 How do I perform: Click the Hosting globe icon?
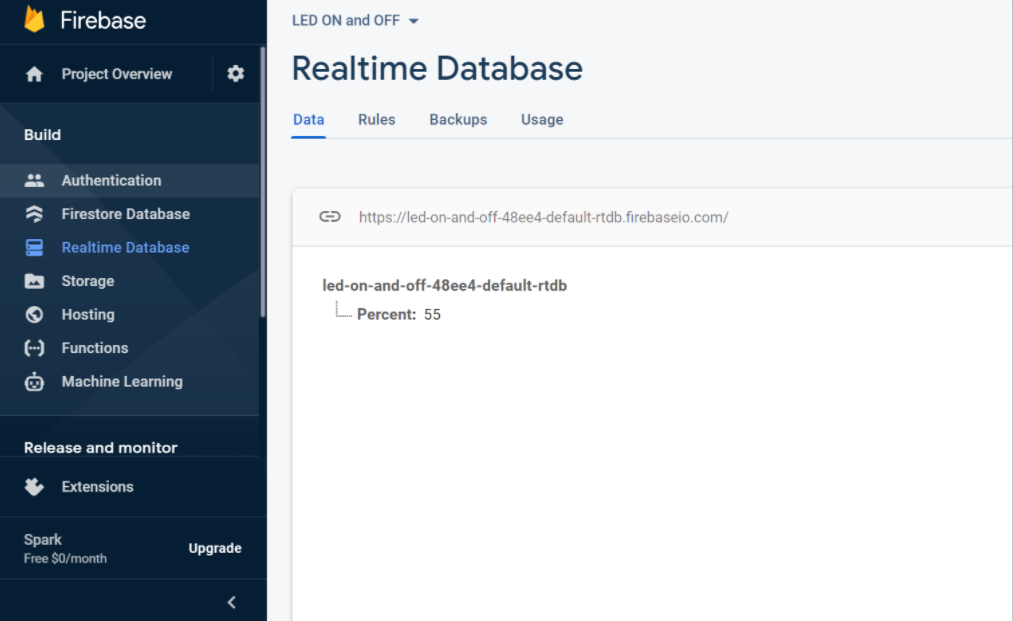[35, 315]
